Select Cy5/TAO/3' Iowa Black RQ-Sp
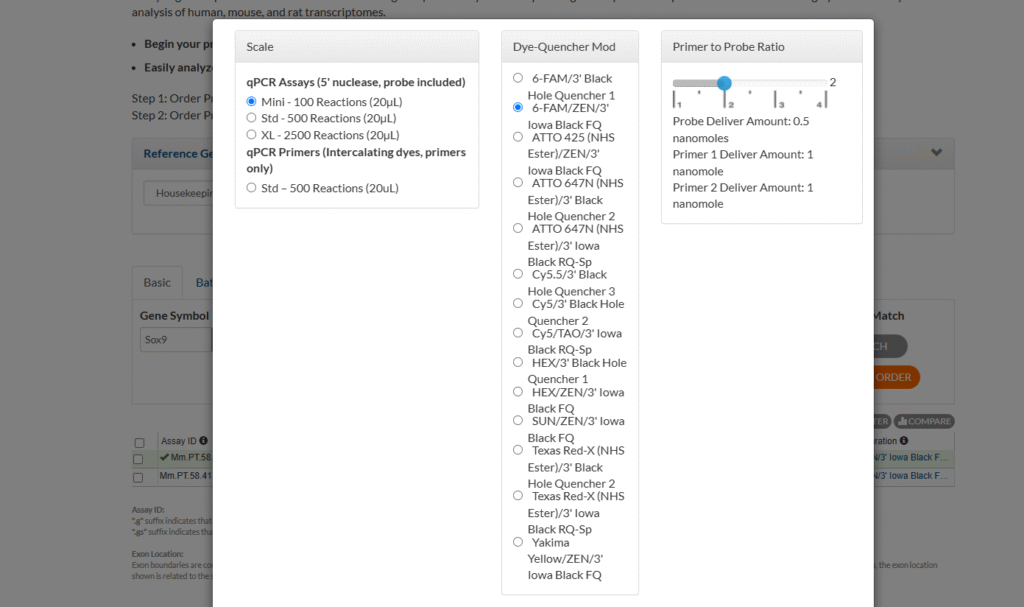The height and width of the screenshot is (607, 1024). point(517,333)
